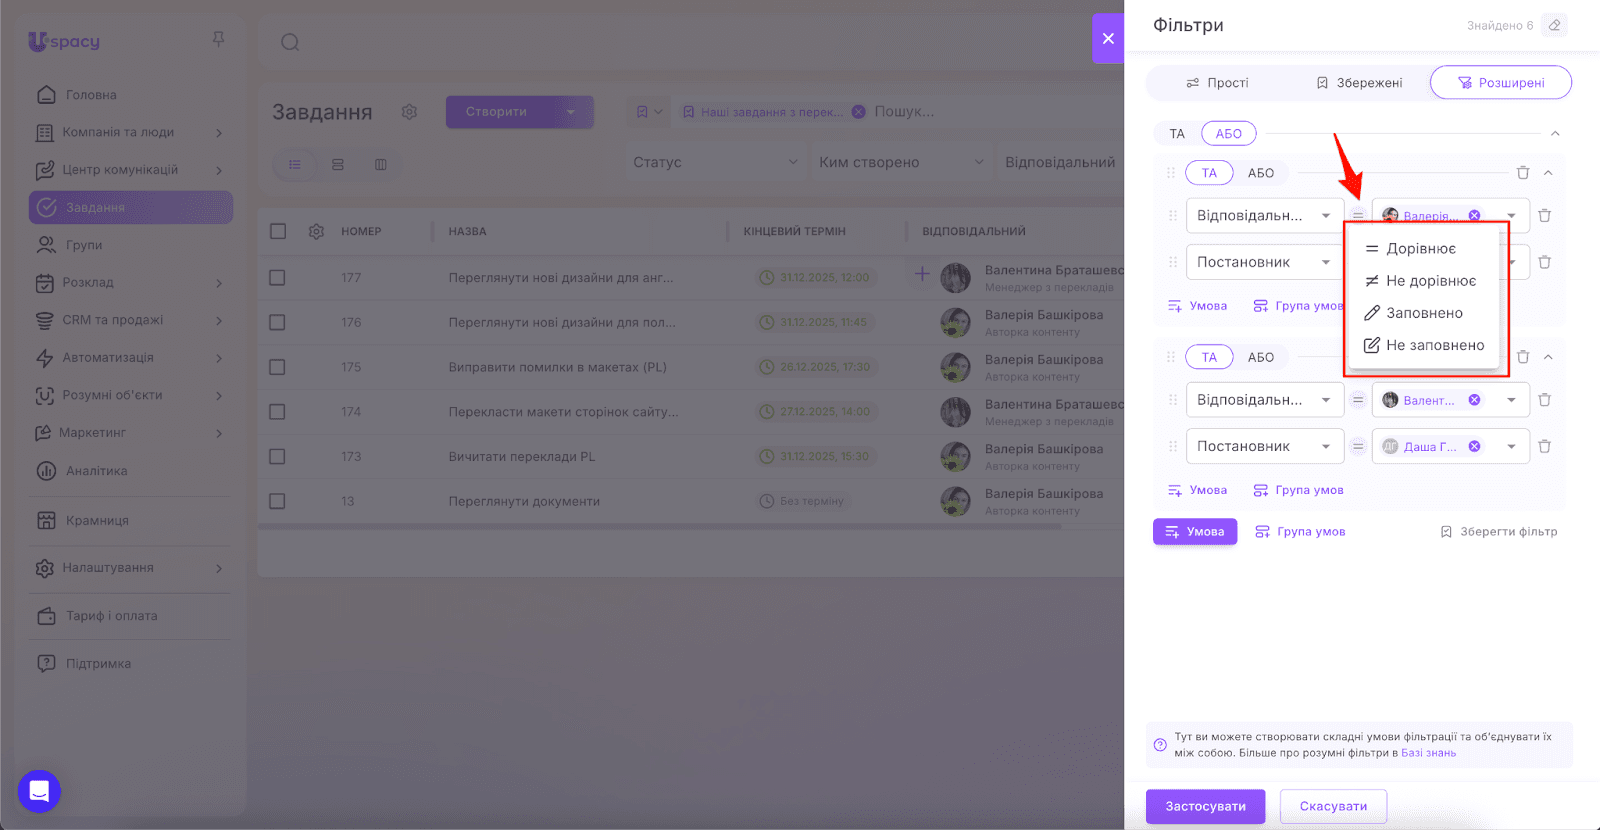Viewport: 1600px width, 830px height.
Task: Check the box for task 13
Action: [277, 501]
